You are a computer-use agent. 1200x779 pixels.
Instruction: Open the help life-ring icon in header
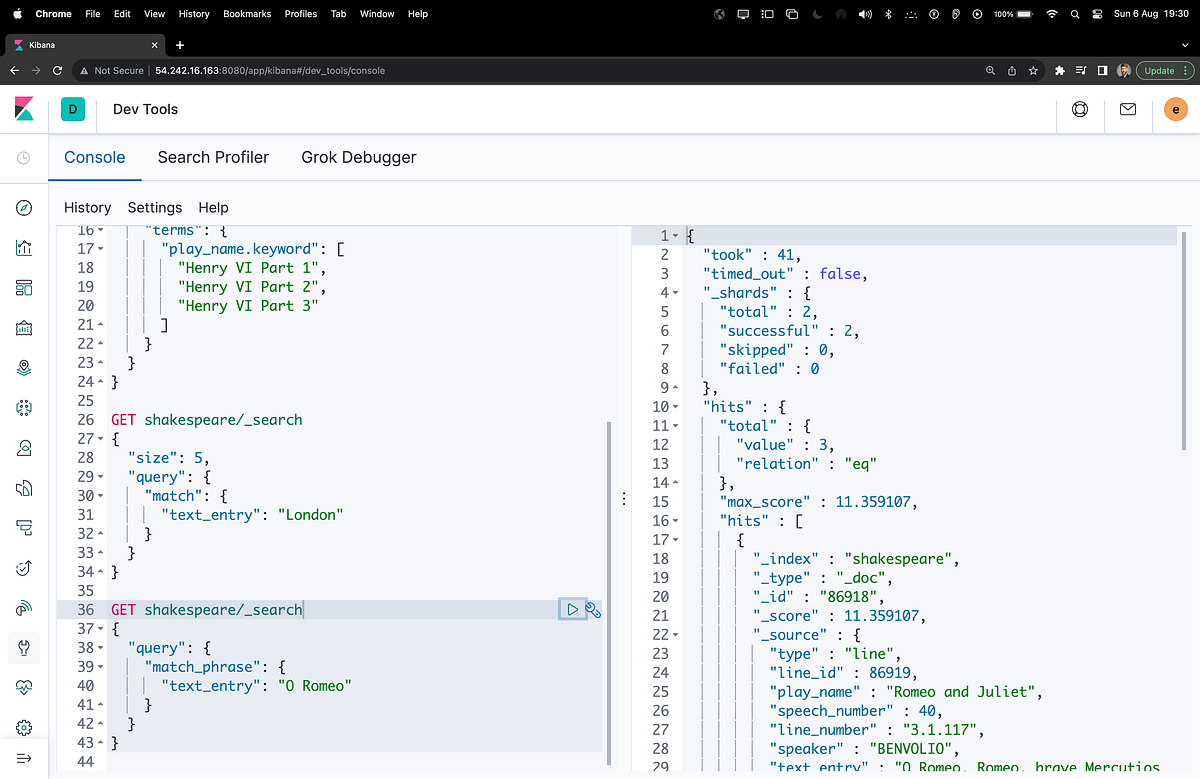(x=1080, y=109)
